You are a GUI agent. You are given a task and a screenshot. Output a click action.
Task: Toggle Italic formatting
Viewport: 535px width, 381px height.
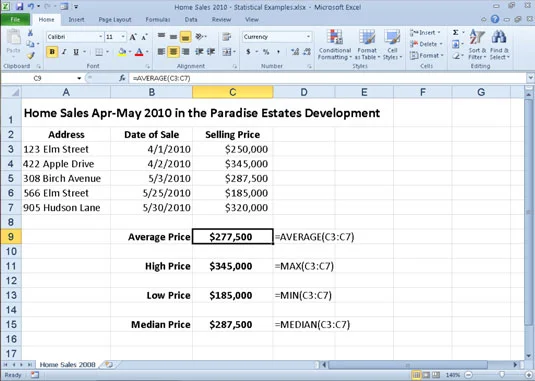click(64, 52)
